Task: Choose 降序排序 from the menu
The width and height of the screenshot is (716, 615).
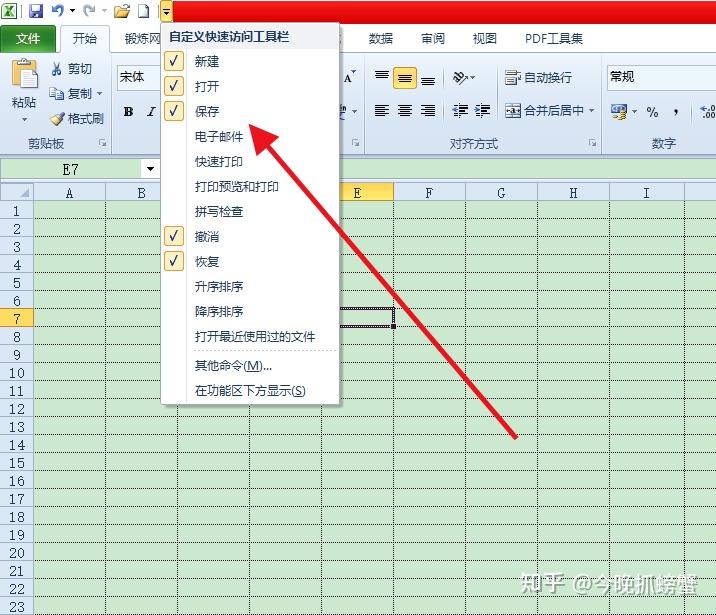Action: point(219,312)
